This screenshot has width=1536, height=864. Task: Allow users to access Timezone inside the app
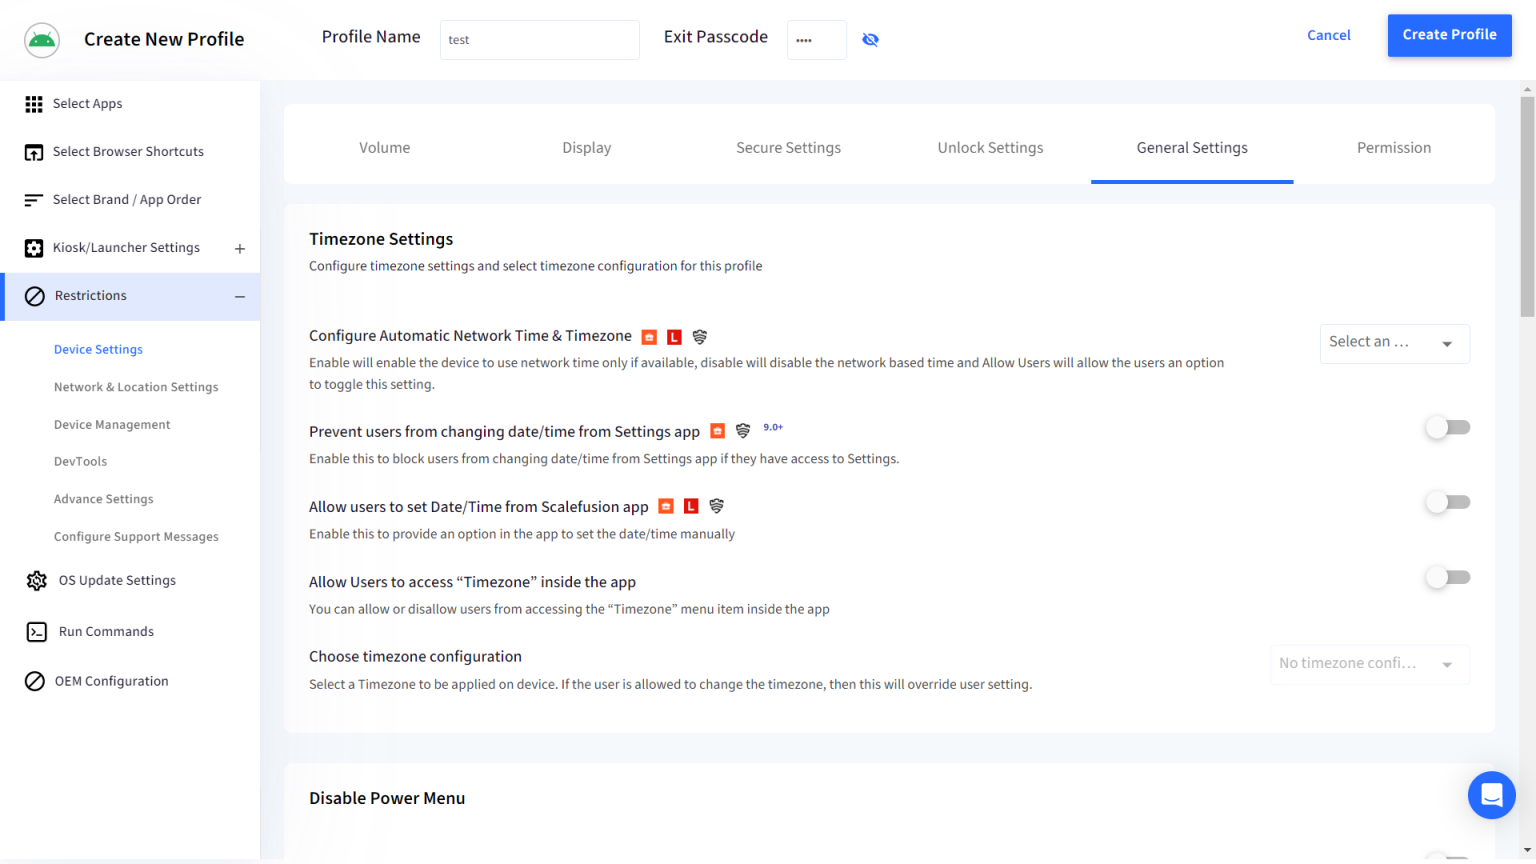[x=1447, y=577]
